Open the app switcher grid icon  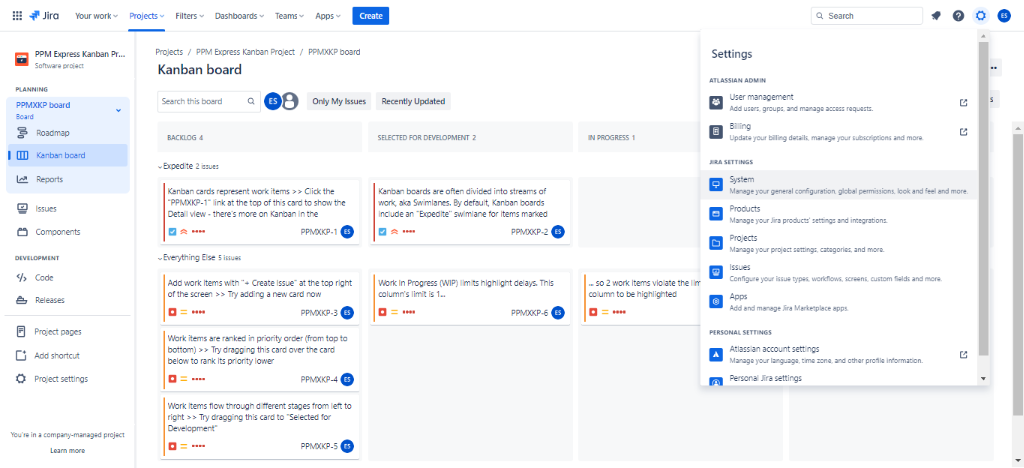point(17,16)
